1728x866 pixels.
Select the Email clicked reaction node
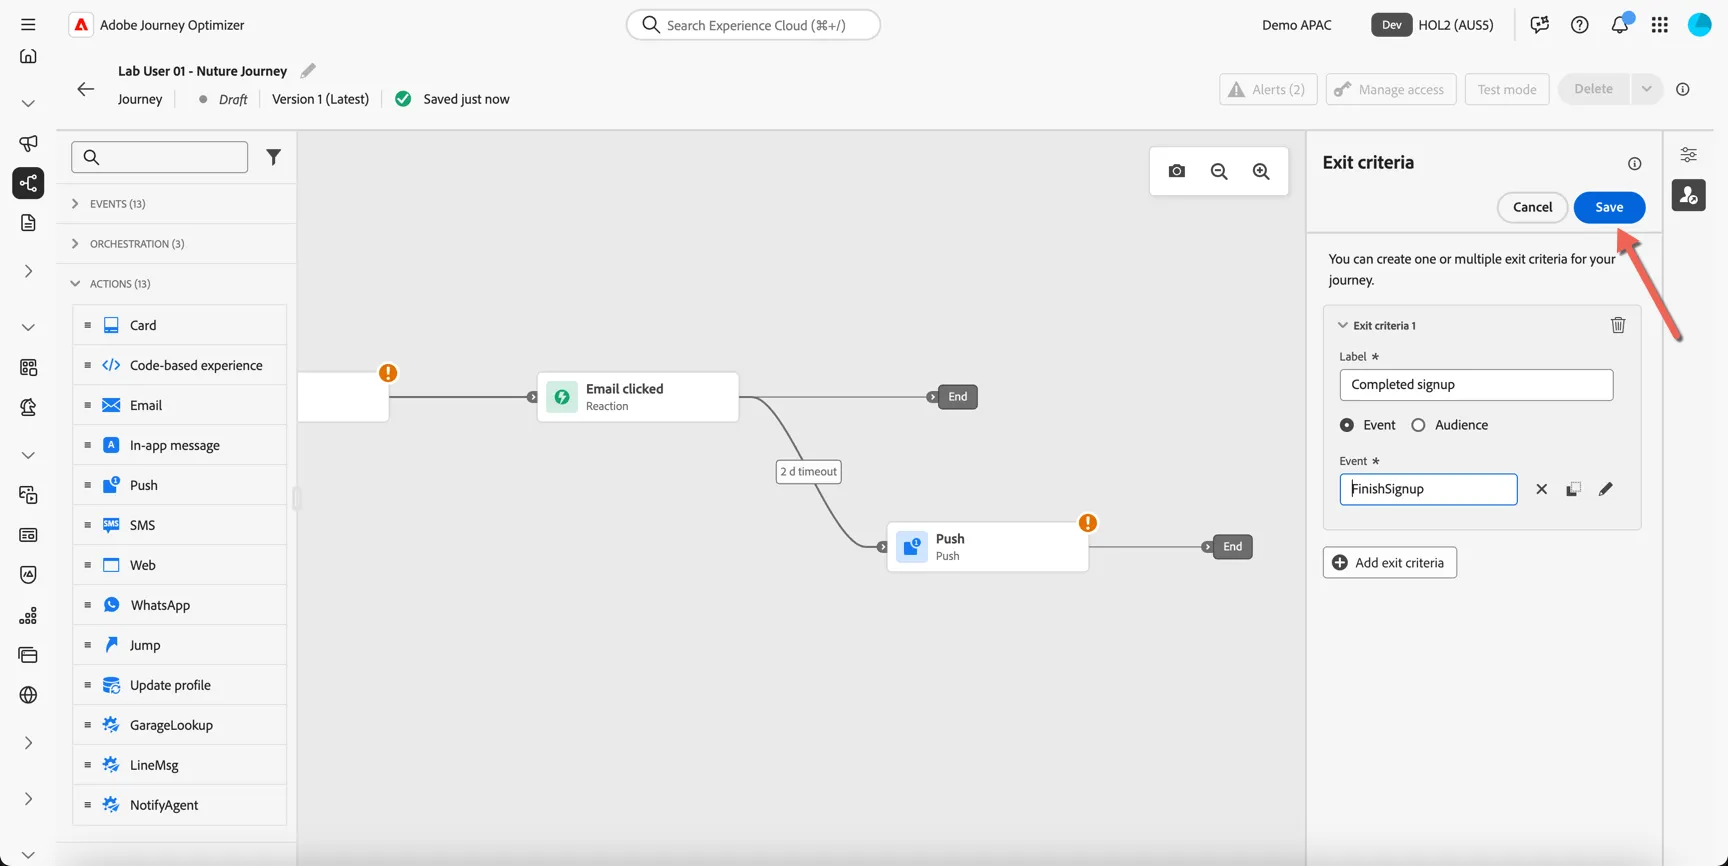tap(638, 397)
